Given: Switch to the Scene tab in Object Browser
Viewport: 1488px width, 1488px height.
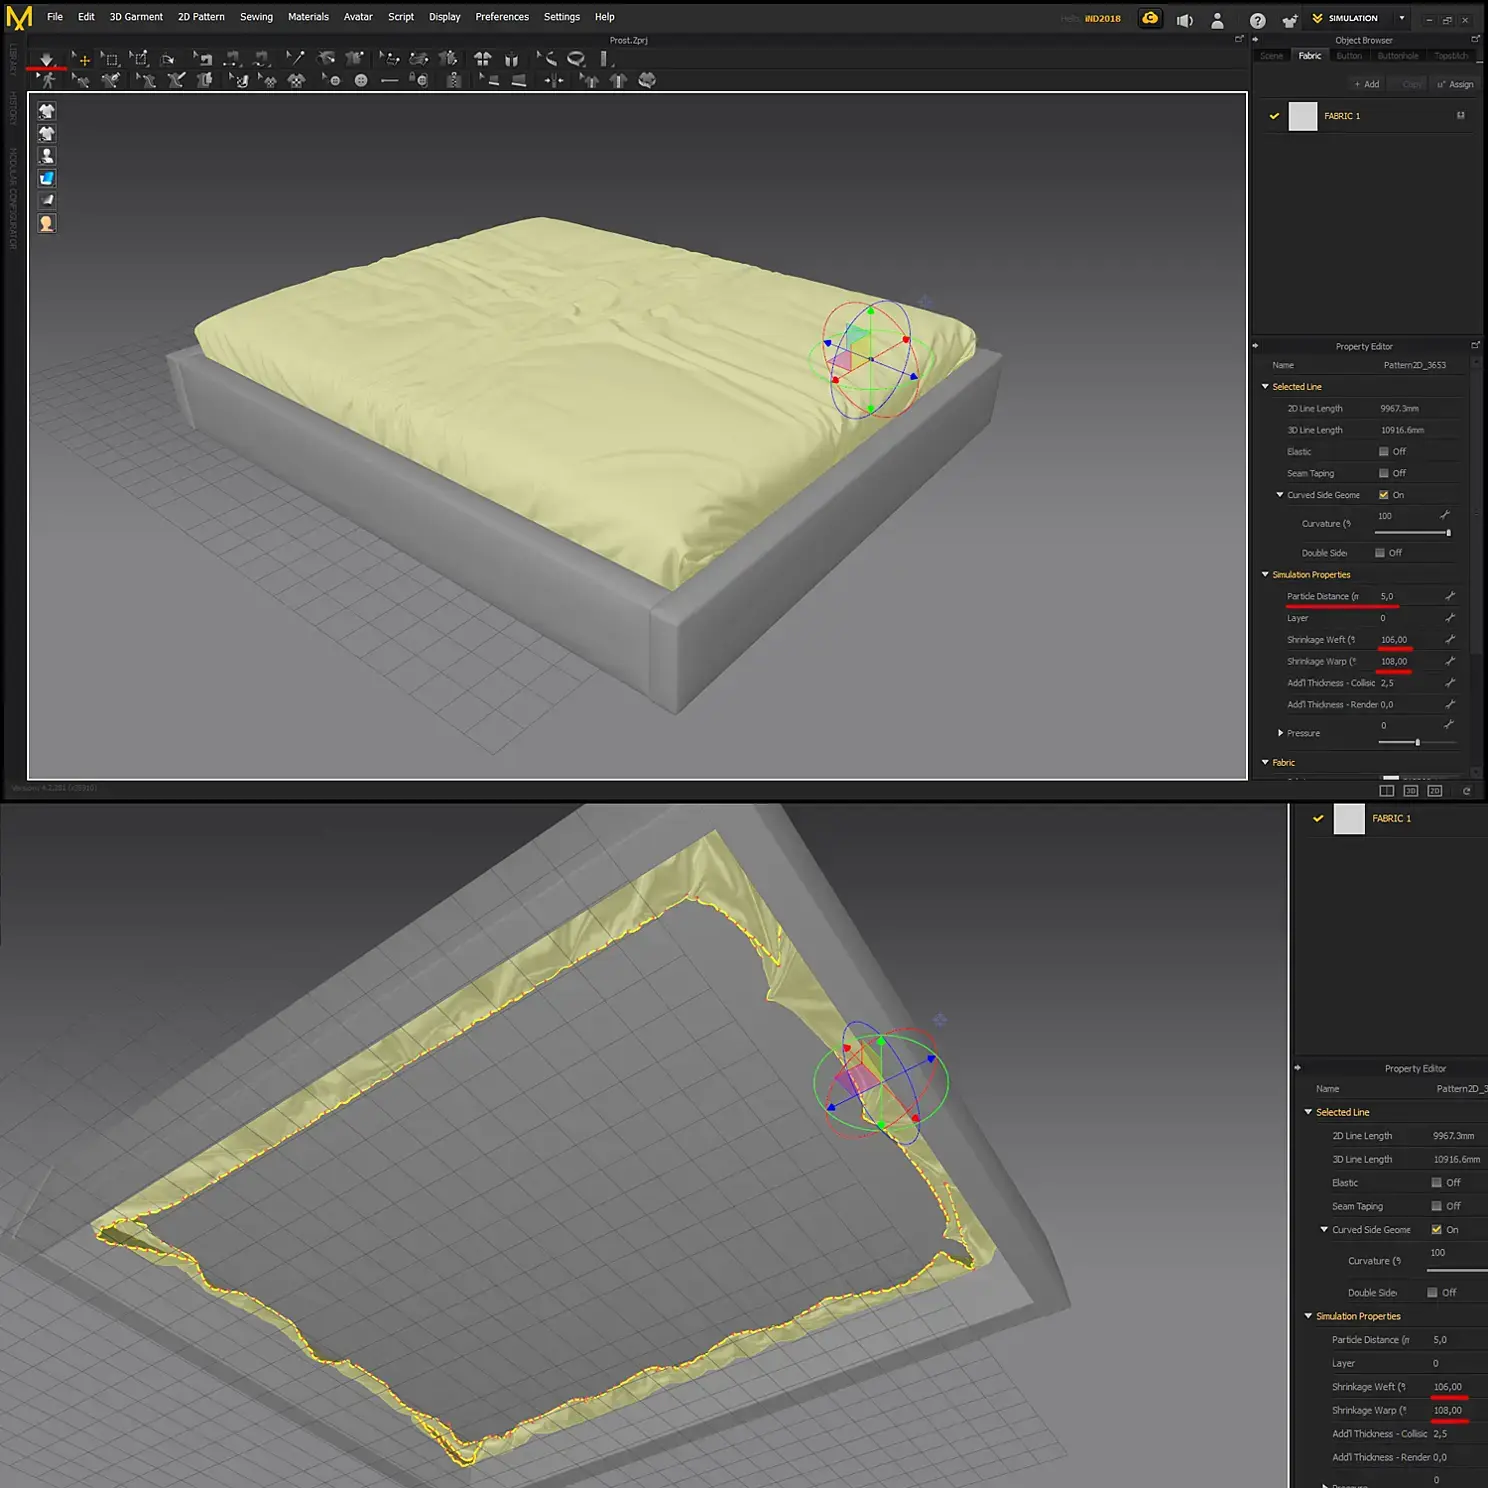Looking at the screenshot, I should coord(1271,56).
